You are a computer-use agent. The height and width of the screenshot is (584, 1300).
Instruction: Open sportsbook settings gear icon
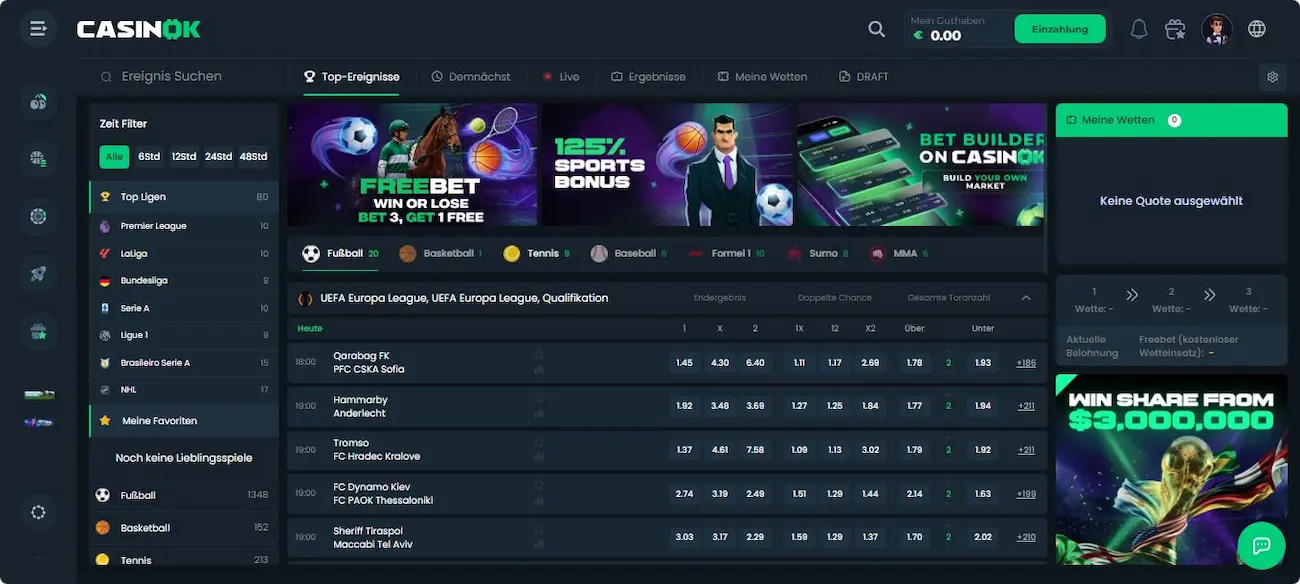[x=1272, y=76]
